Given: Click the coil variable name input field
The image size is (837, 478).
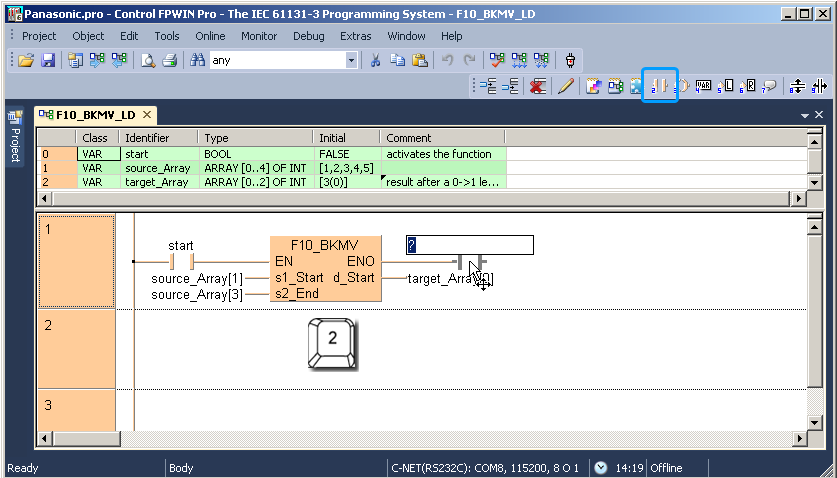Looking at the screenshot, I should tap(469, 245).
